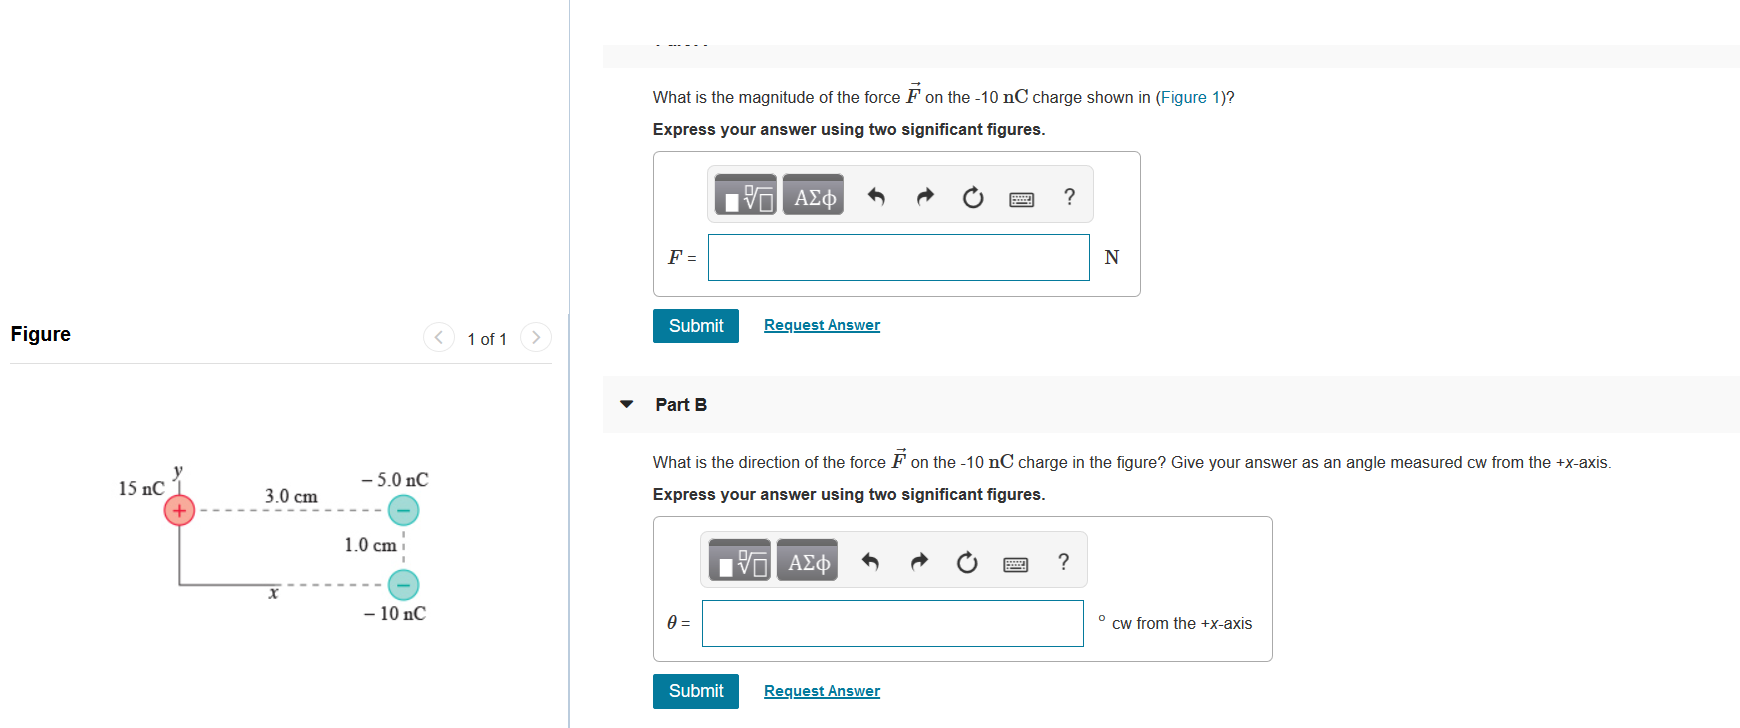Go to next figure
1740x728 pixels.
[536, 338]
